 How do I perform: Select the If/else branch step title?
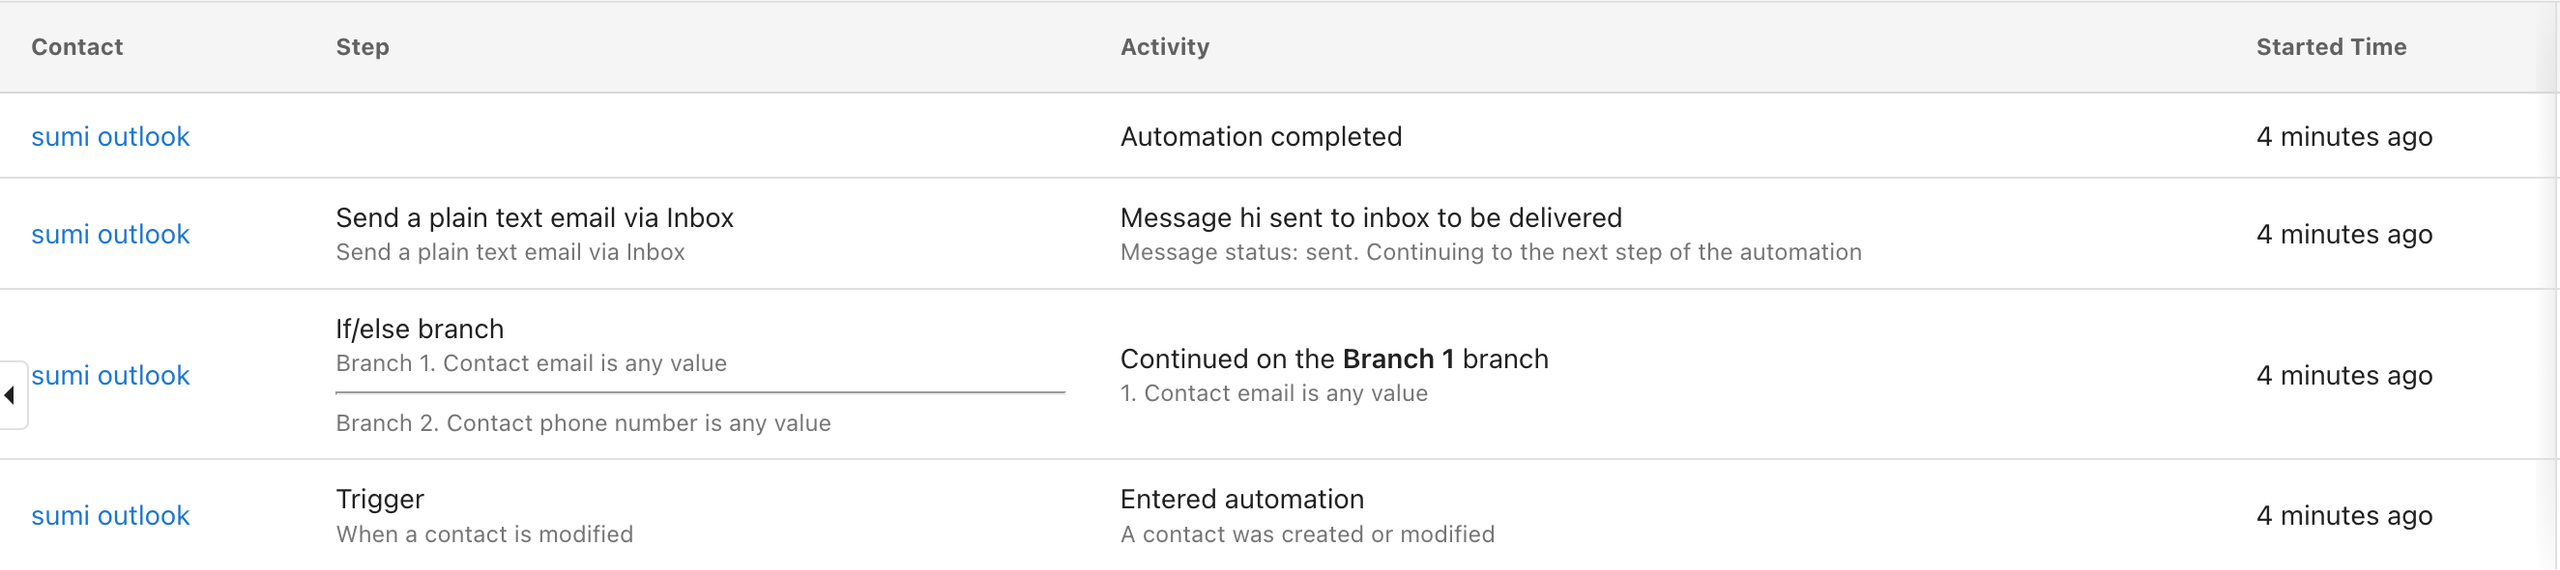(419, 329)
